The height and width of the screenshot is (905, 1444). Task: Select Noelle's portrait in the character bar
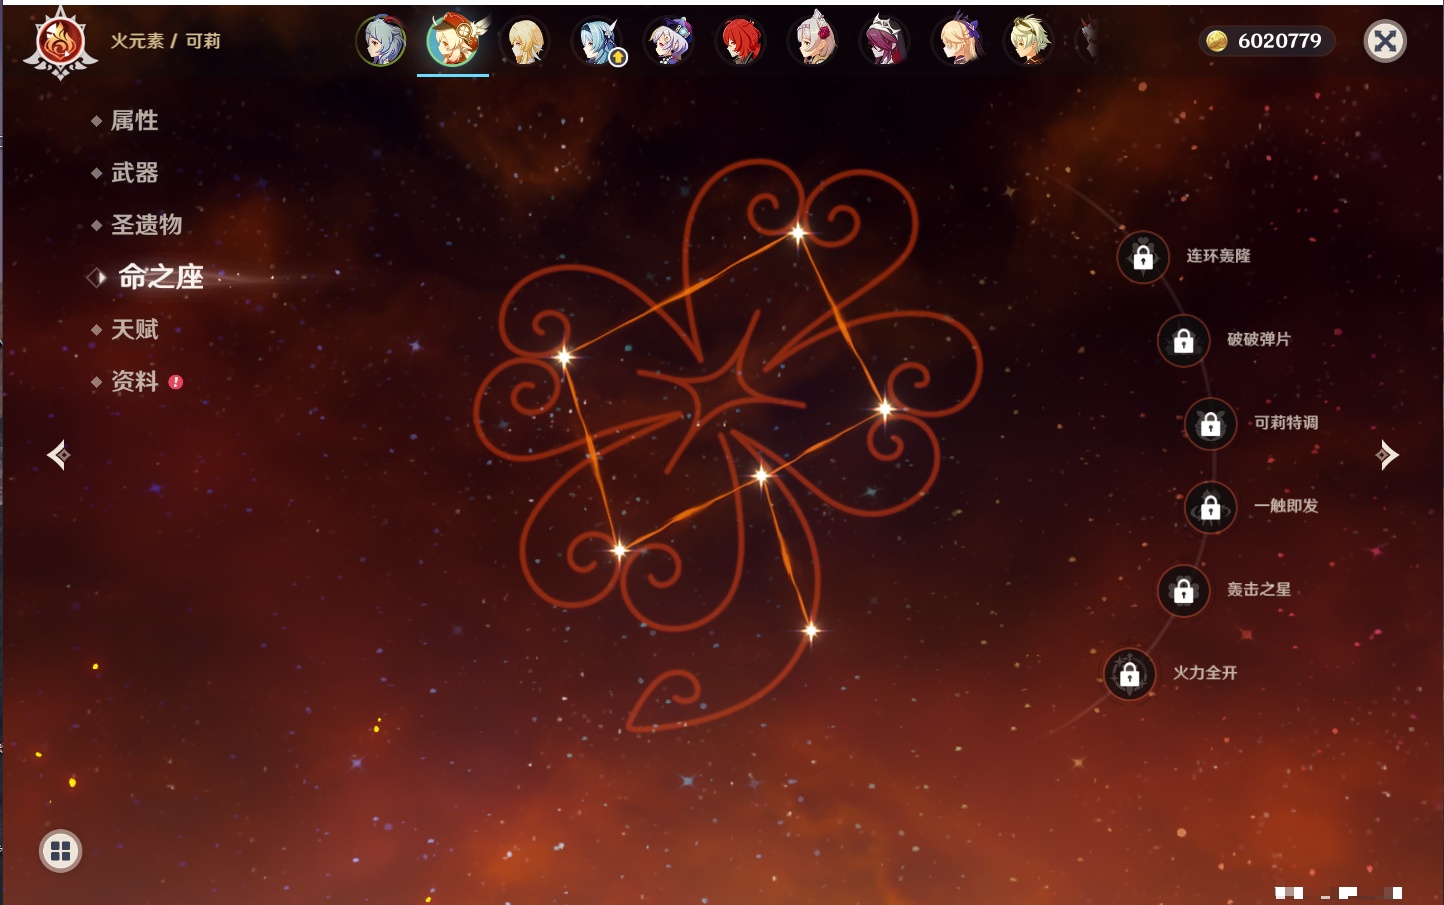point(813,41)
